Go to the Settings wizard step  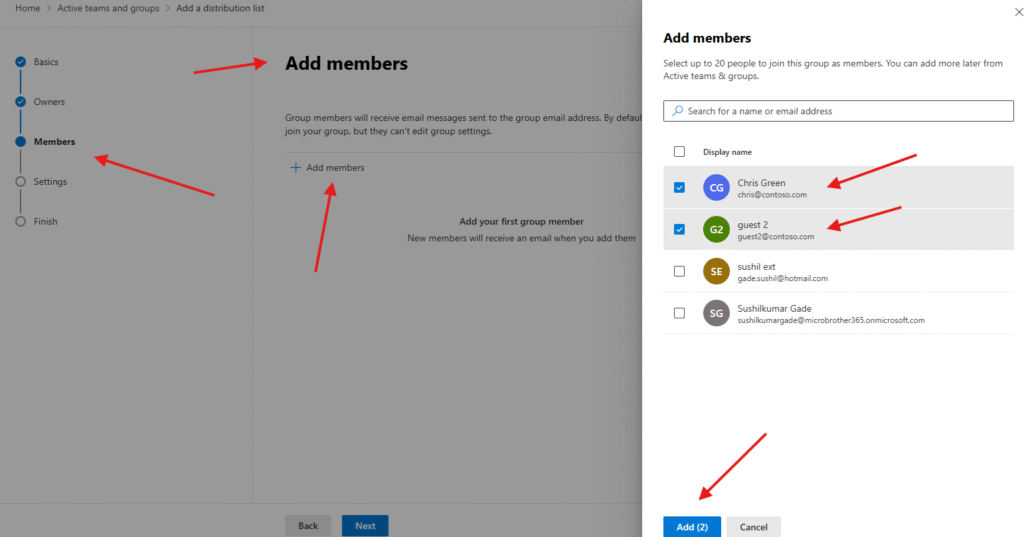50,182
